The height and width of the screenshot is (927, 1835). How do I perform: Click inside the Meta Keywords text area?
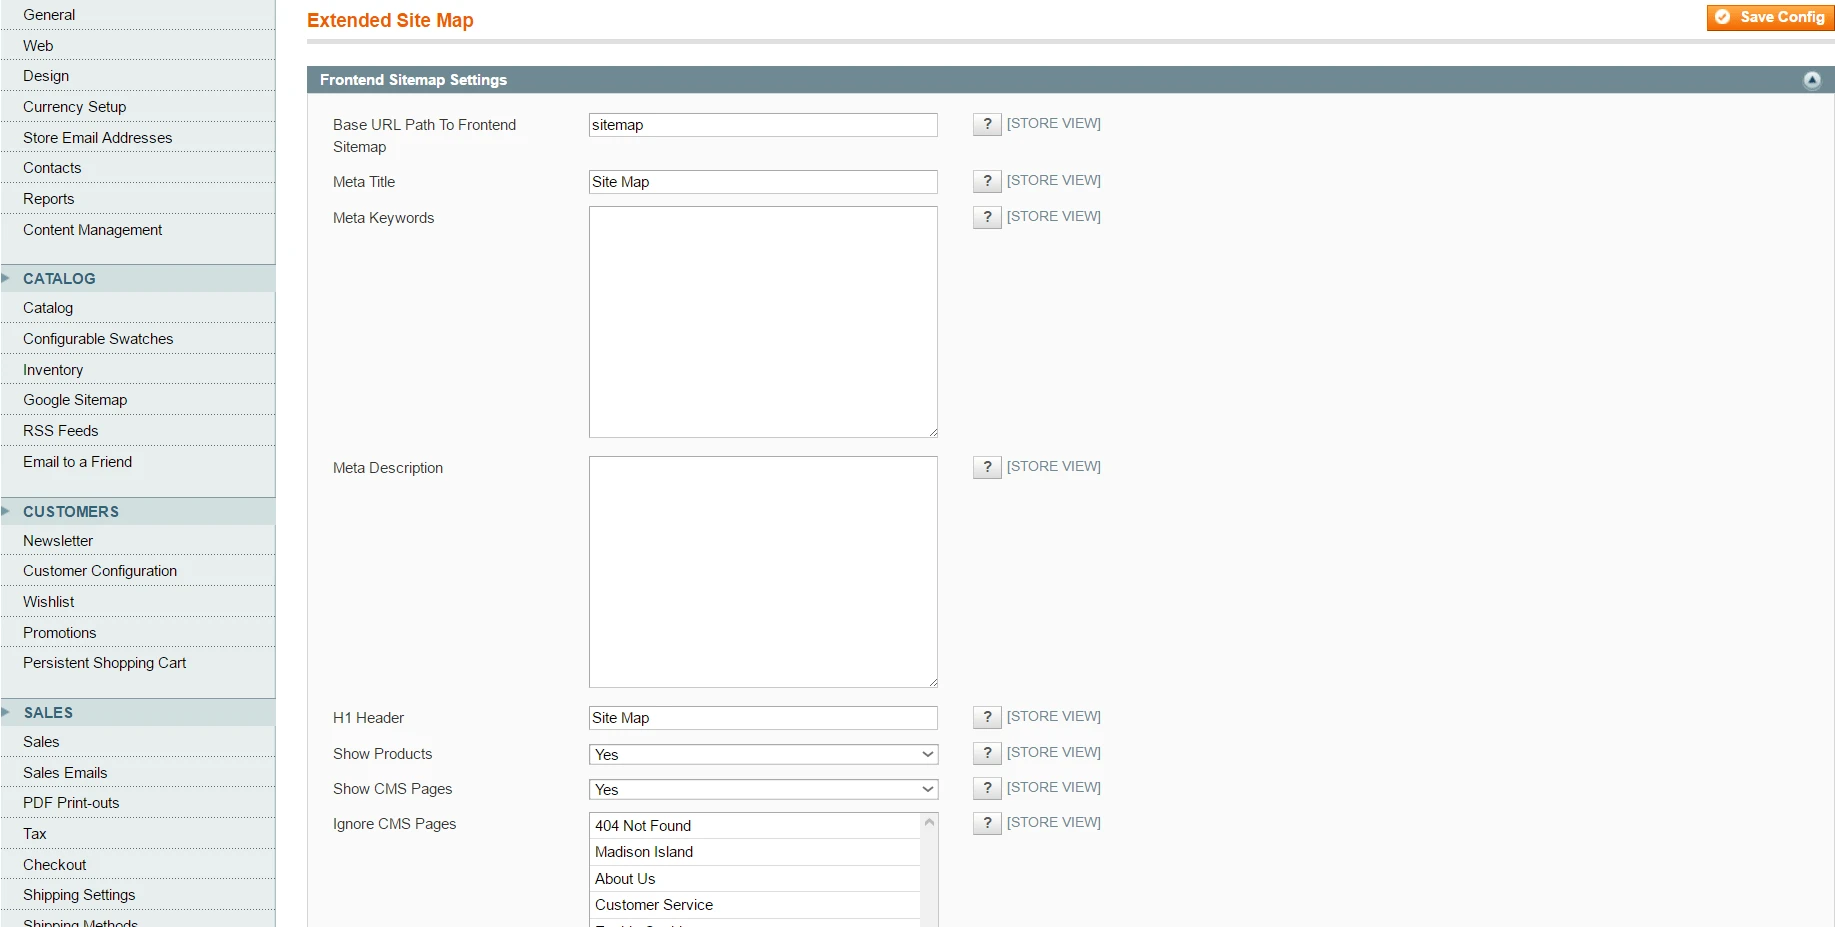tap(762, 321)
